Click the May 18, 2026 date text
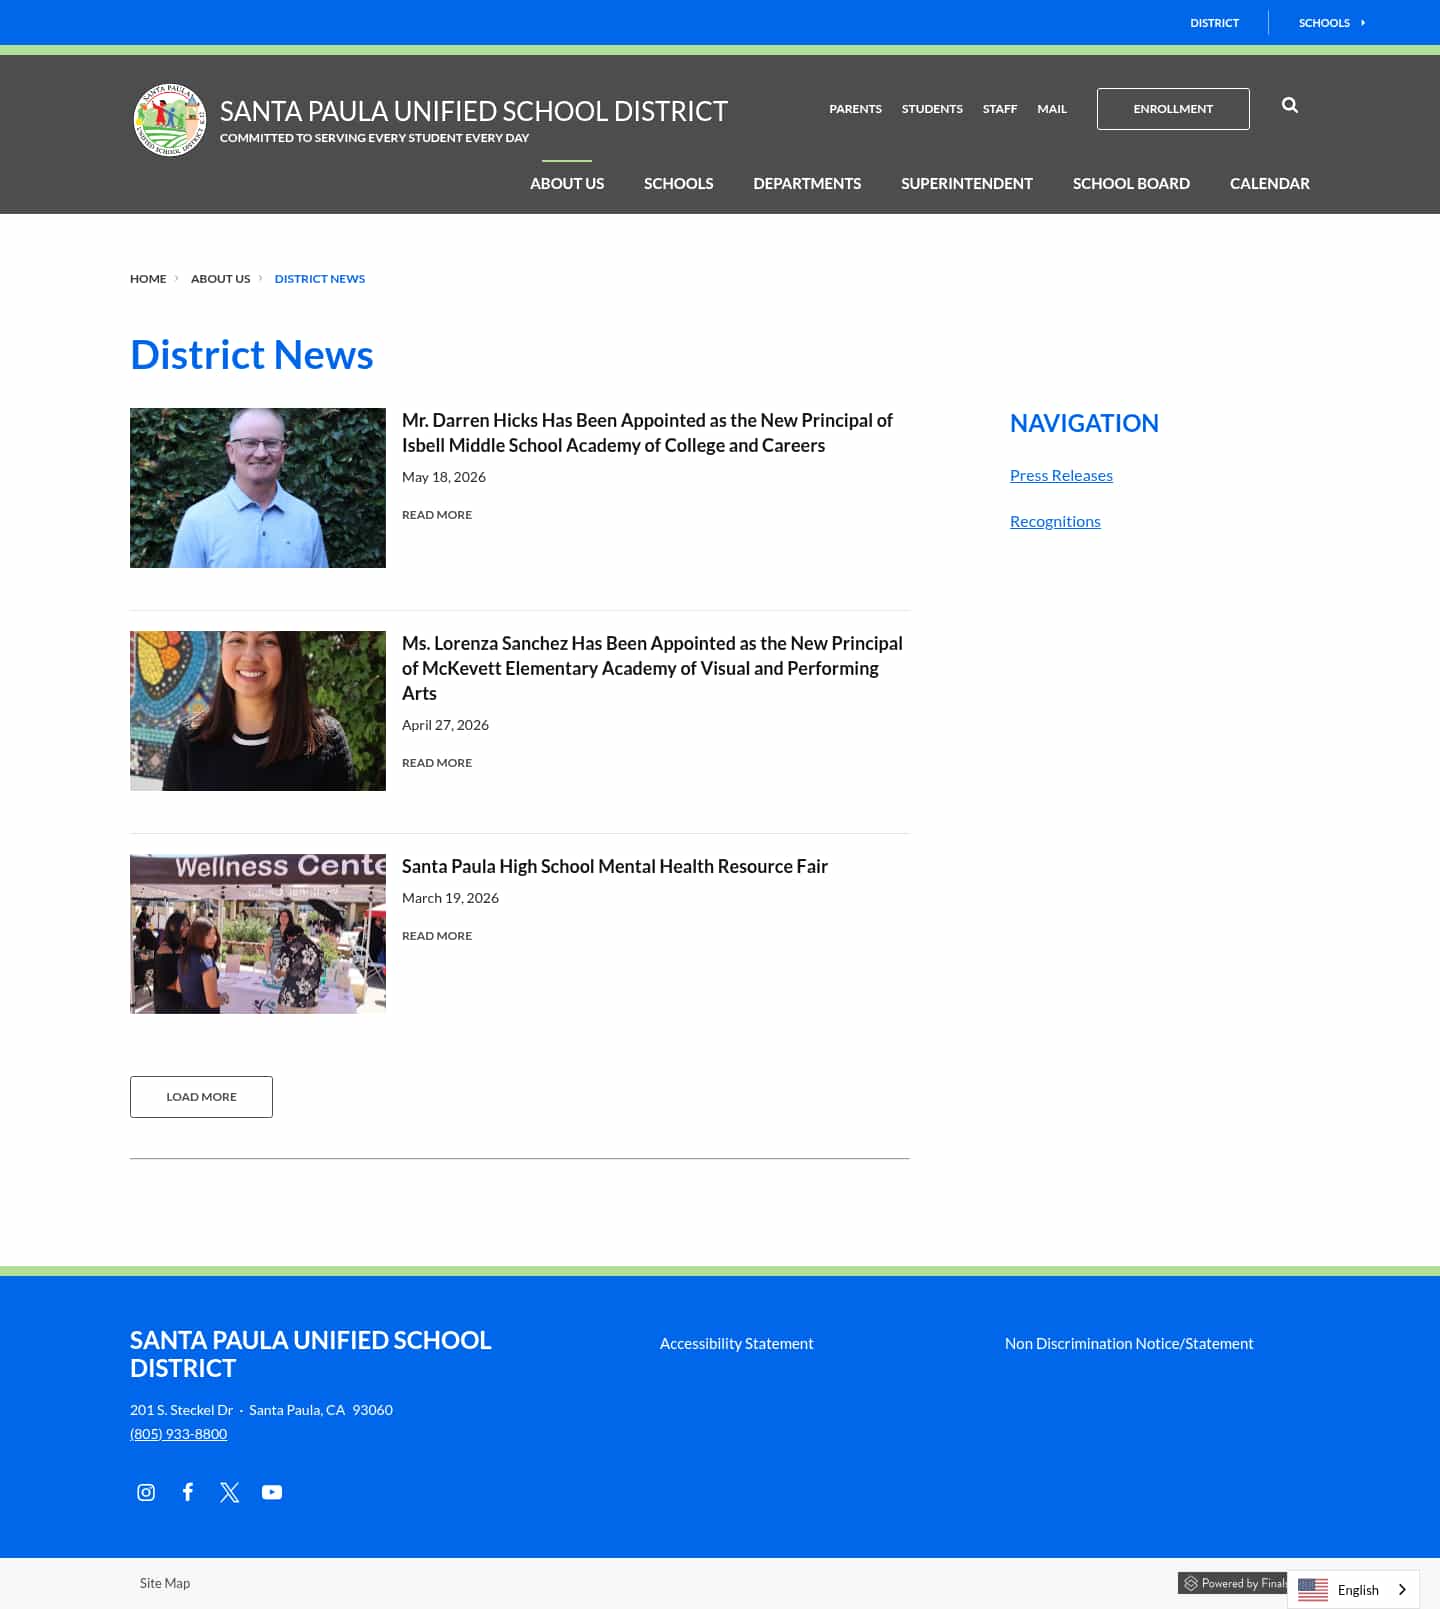This screenshot has height=1609, width=1440. 444,478
